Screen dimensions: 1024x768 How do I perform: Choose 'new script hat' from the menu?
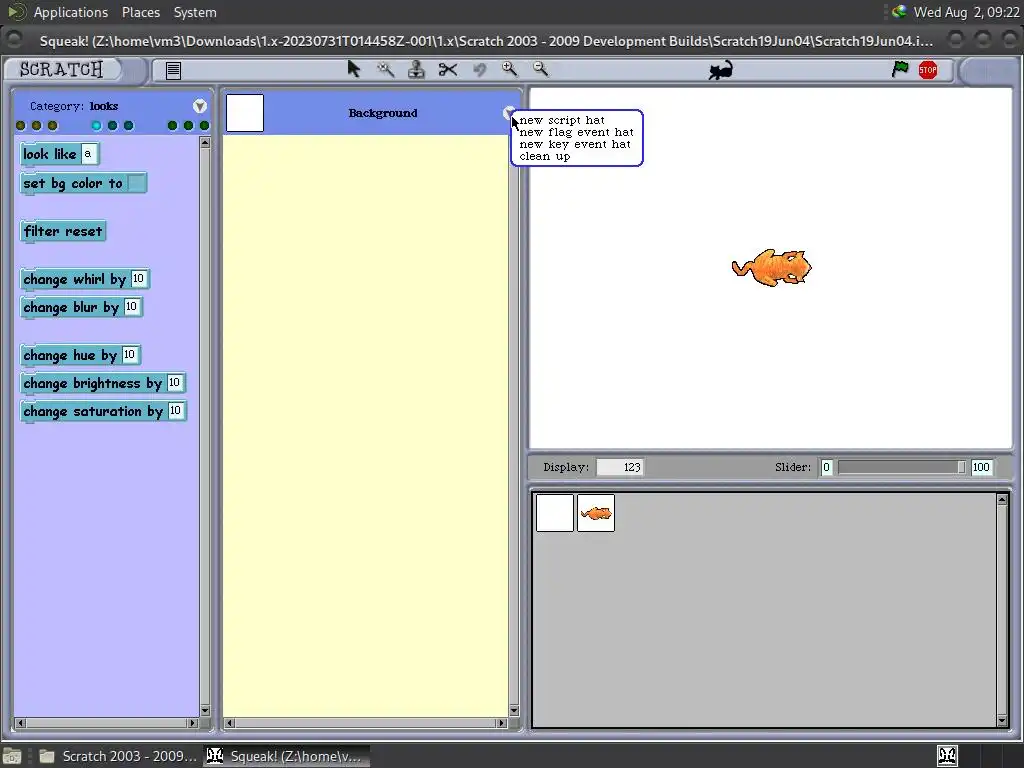(562, 120)
